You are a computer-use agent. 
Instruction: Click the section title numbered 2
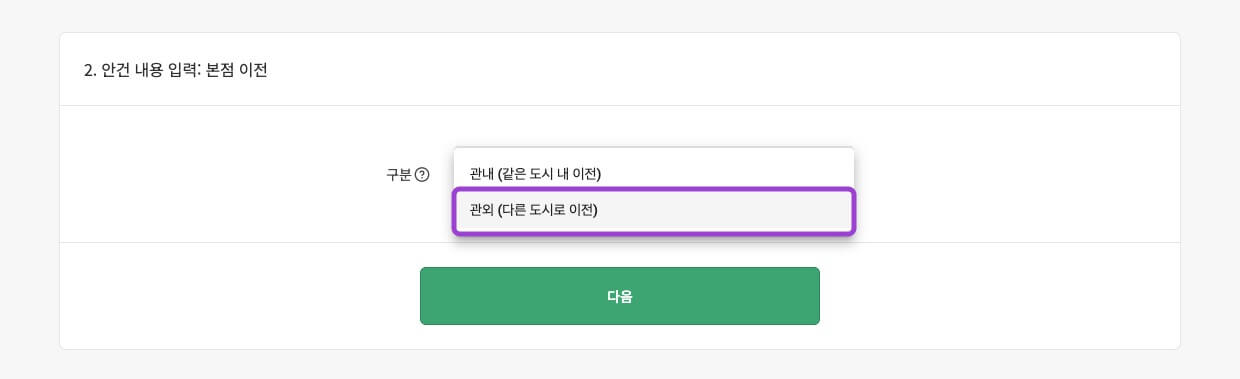(176, 71)
